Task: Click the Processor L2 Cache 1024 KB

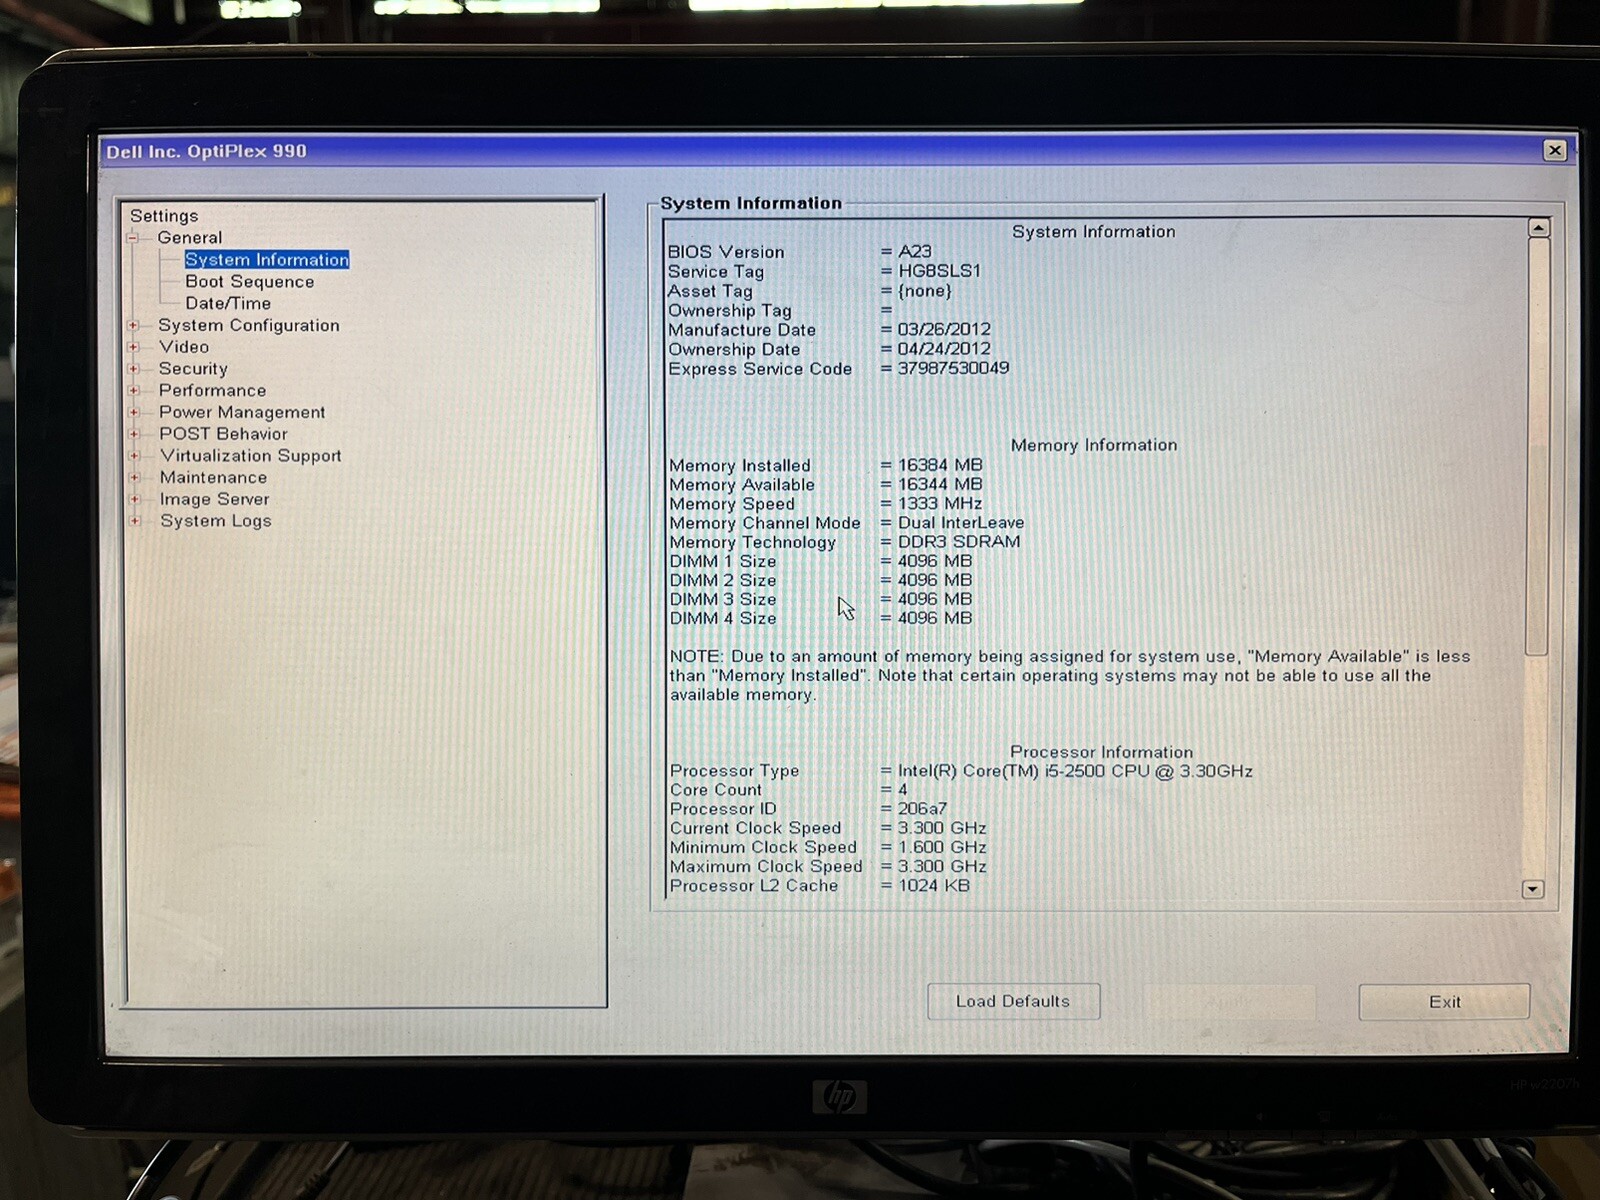Action: (934, 885)
